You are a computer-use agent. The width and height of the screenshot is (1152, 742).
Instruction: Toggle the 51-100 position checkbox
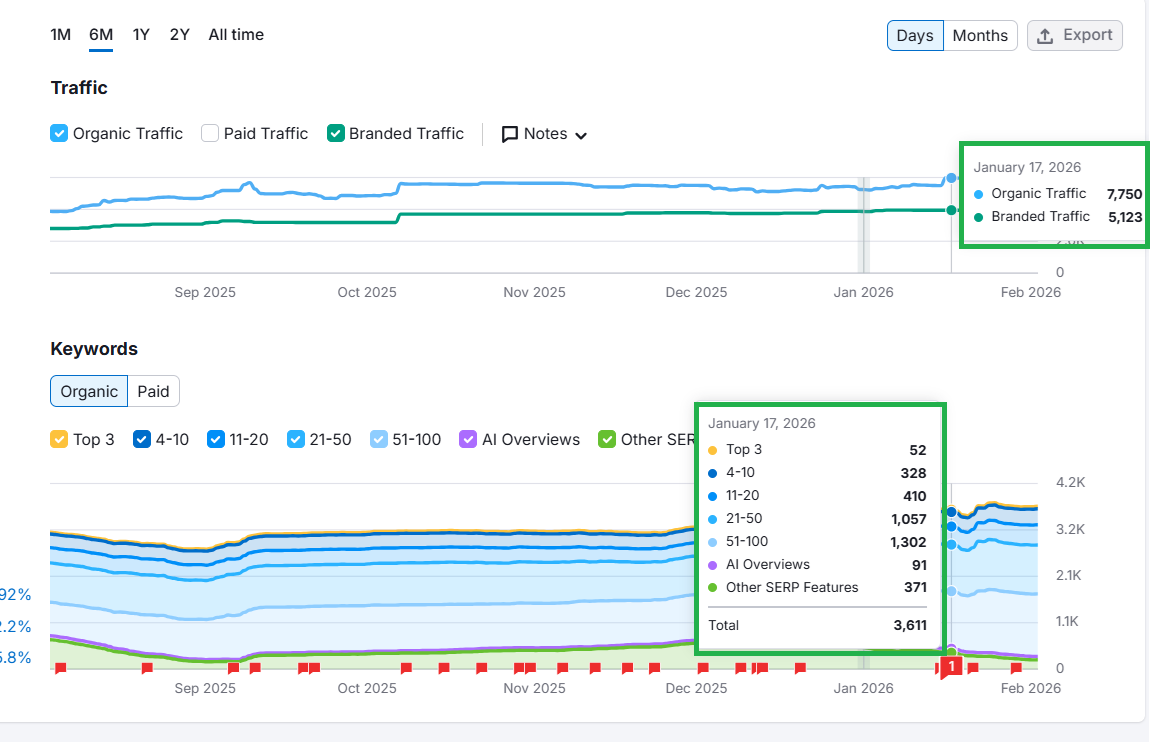(379, 439)
